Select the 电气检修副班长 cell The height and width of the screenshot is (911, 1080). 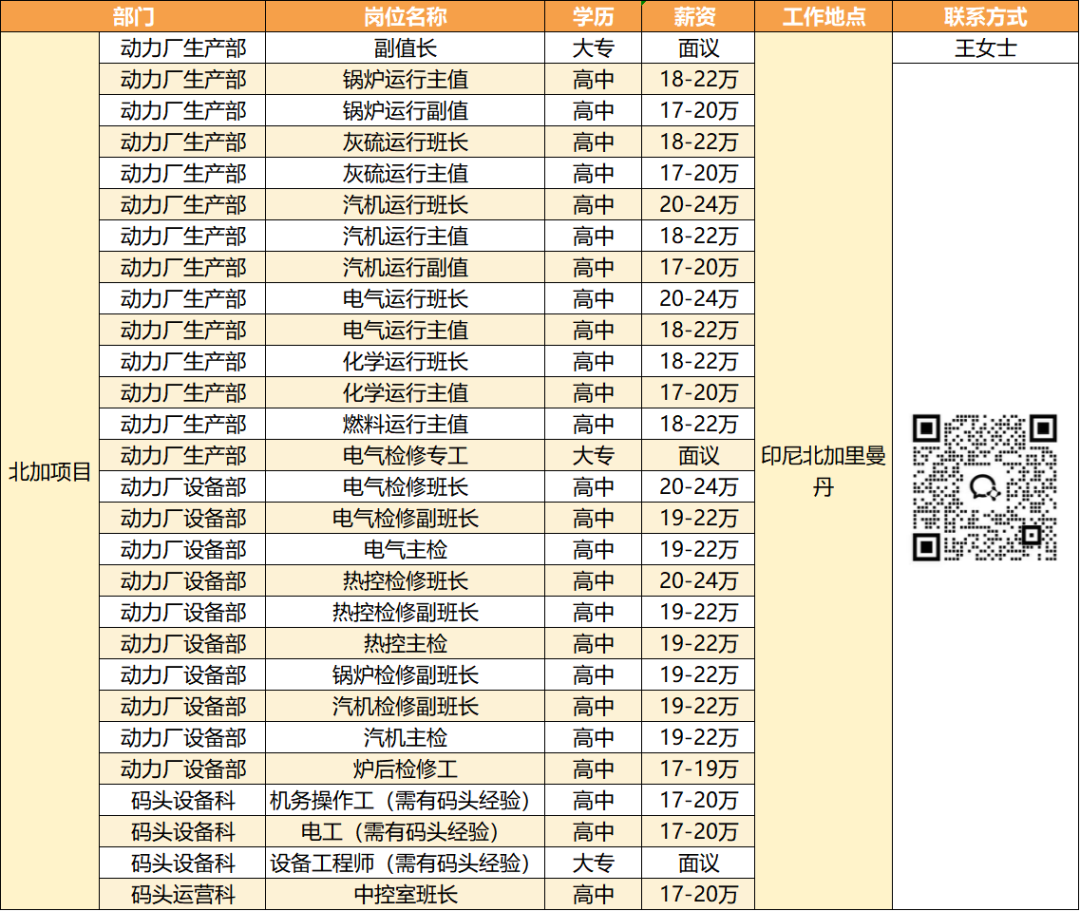[x=405, y=518]
